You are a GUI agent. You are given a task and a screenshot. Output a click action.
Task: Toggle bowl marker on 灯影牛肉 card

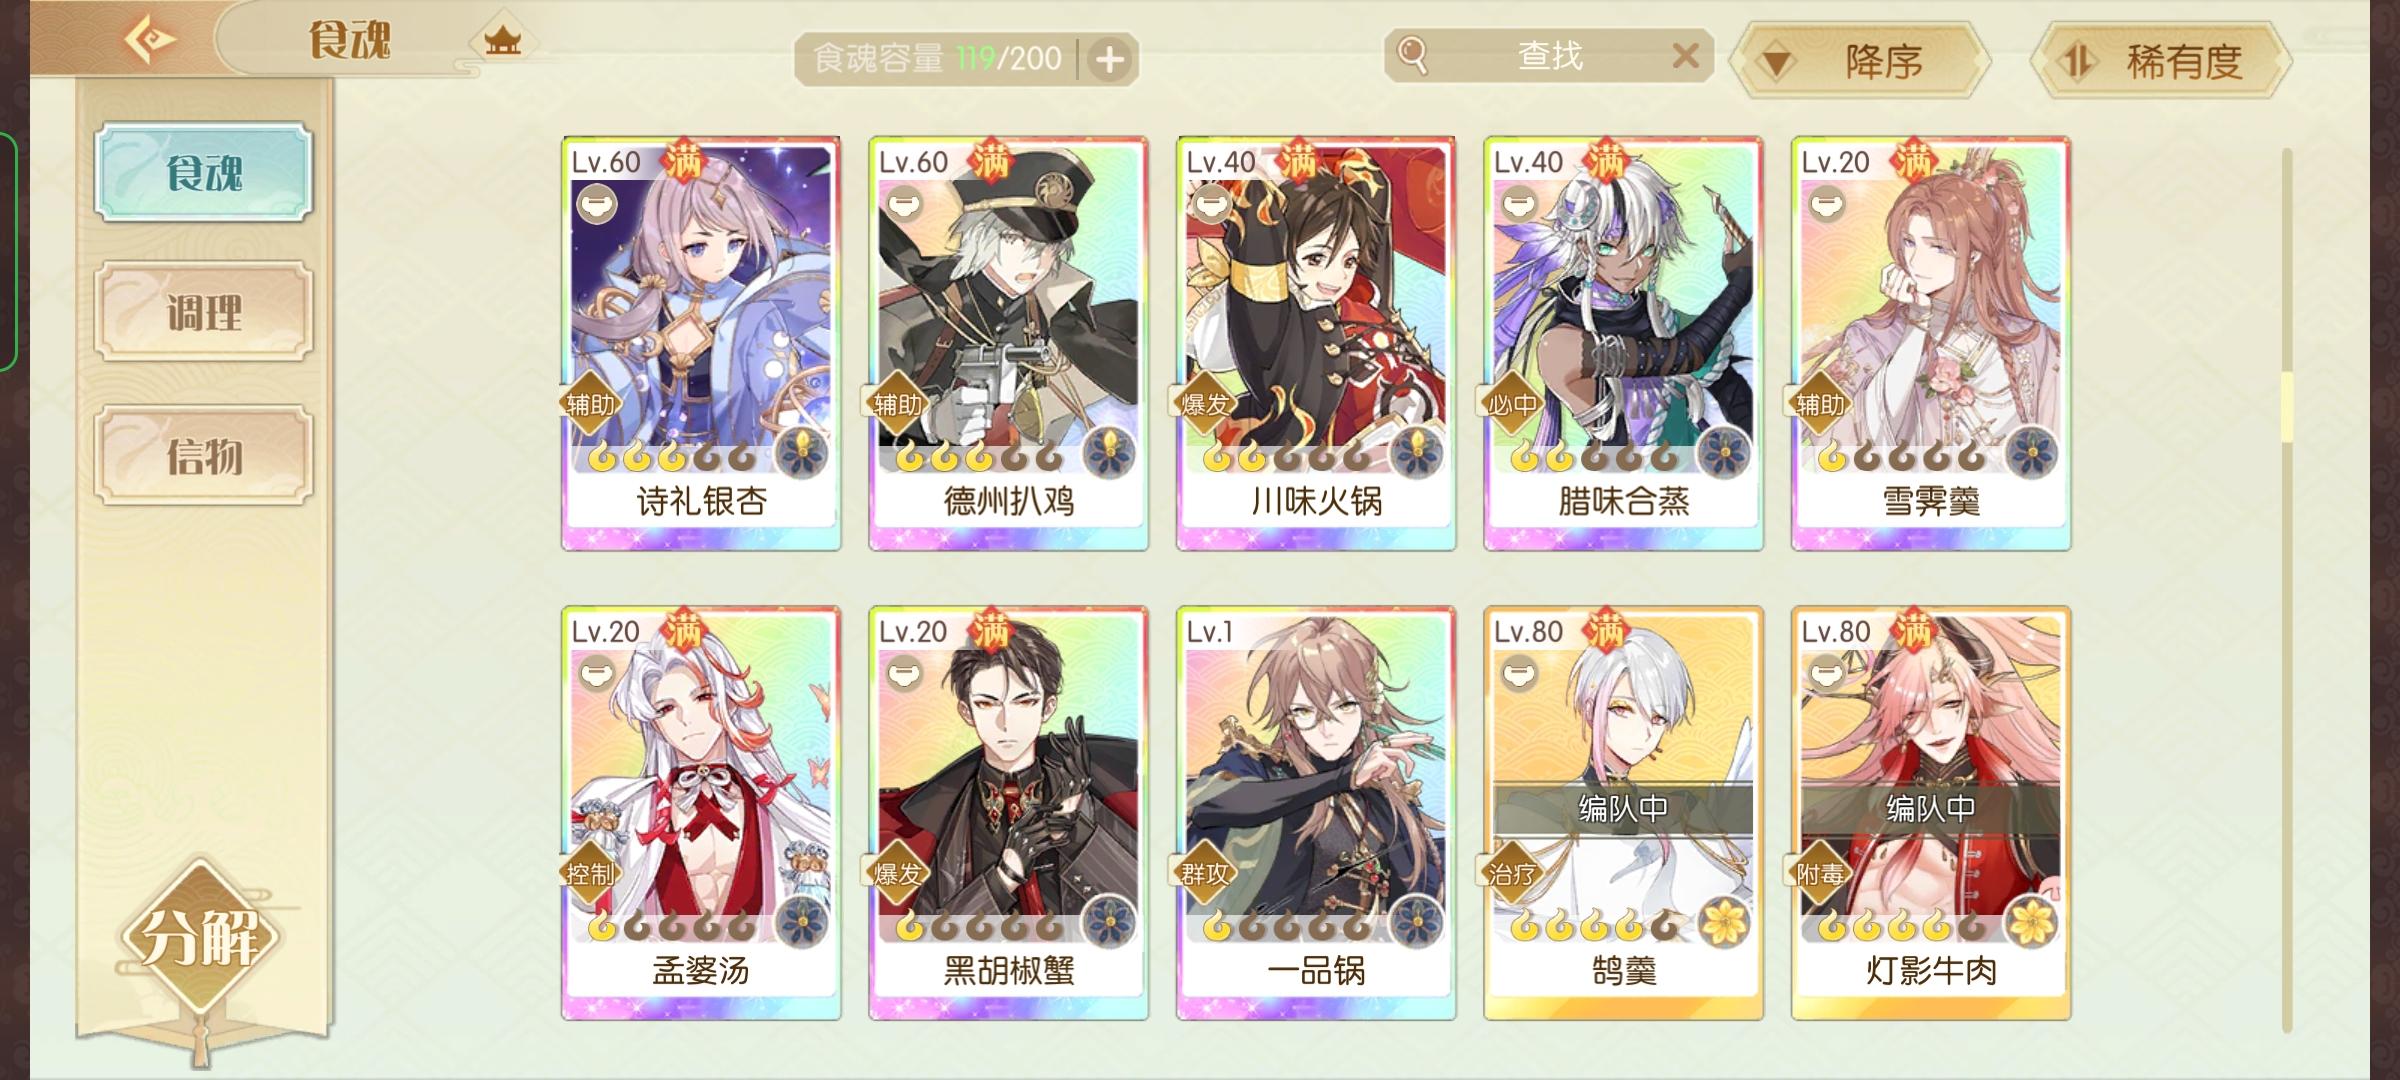point(1827,675)
